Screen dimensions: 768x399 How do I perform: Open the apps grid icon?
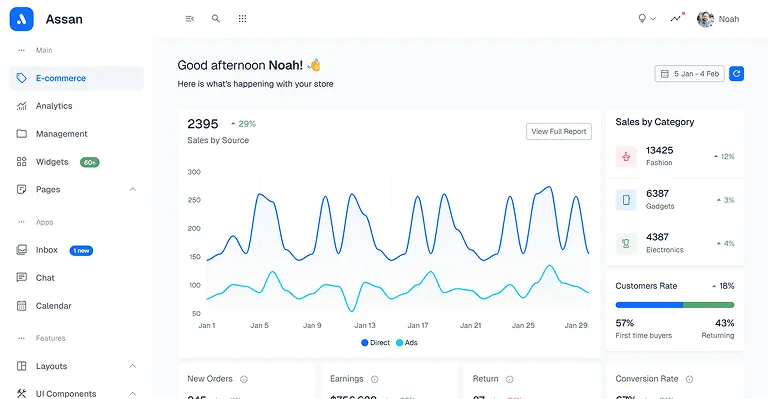pos(242,19)
